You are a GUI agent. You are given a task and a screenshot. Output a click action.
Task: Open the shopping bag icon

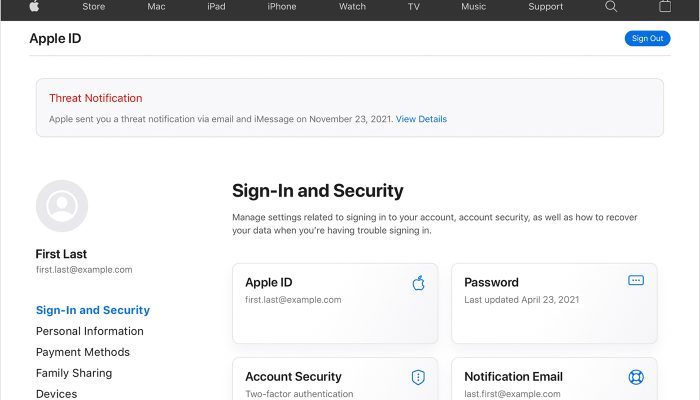click(665, 7)
